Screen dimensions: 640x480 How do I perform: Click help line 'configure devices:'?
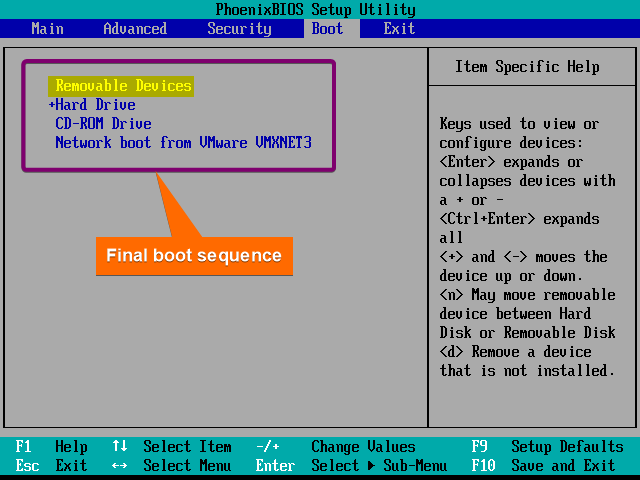511,143
